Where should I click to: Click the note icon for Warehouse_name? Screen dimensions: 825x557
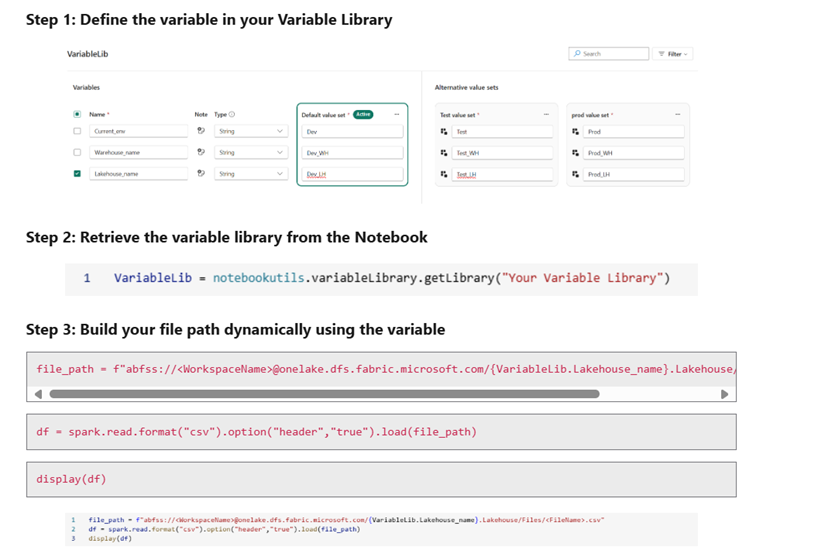click(200, 152)
